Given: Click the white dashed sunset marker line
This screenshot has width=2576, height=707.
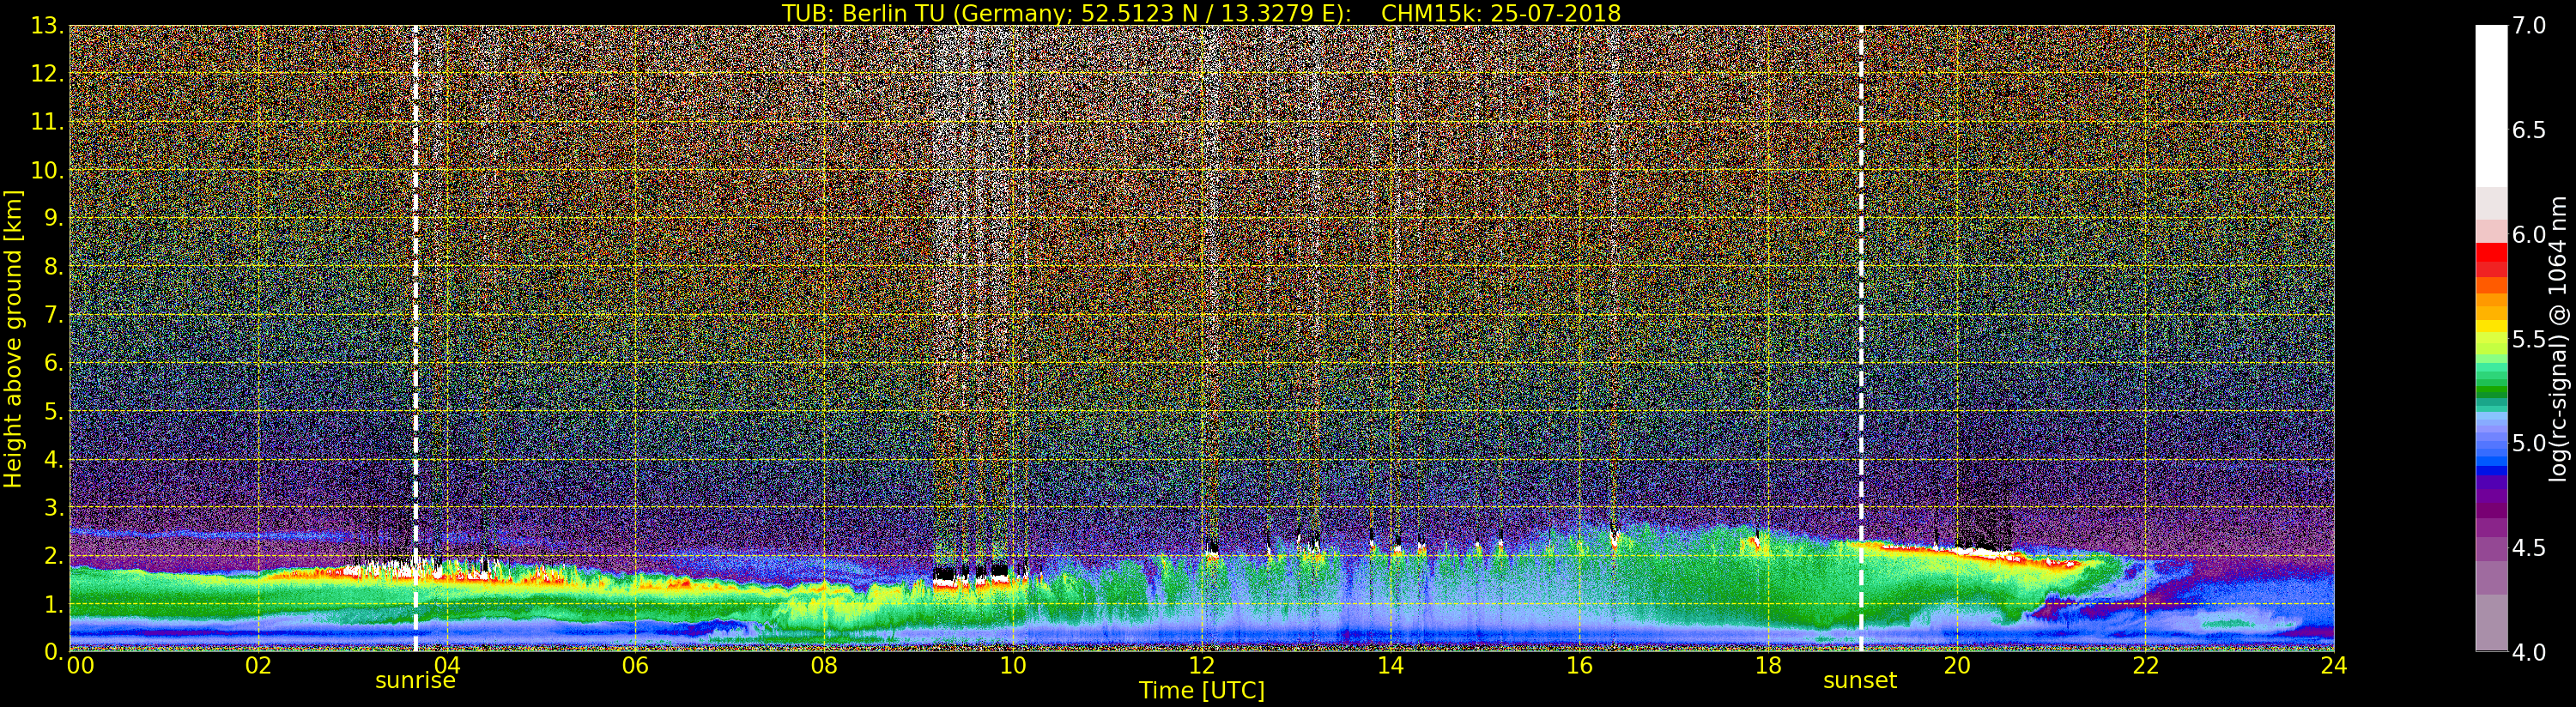Looking at the screenshot, I should click(1861, 339).
